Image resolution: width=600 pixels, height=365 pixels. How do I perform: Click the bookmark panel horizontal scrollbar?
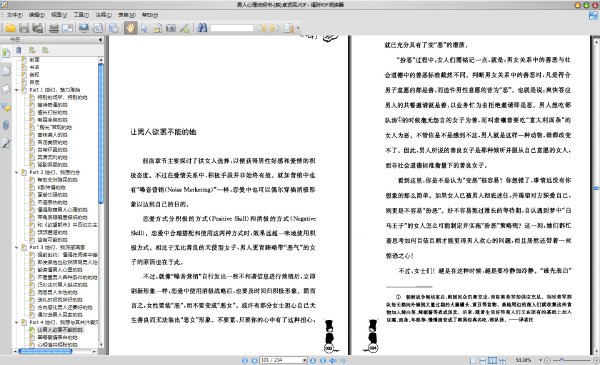tap(45, 351)
